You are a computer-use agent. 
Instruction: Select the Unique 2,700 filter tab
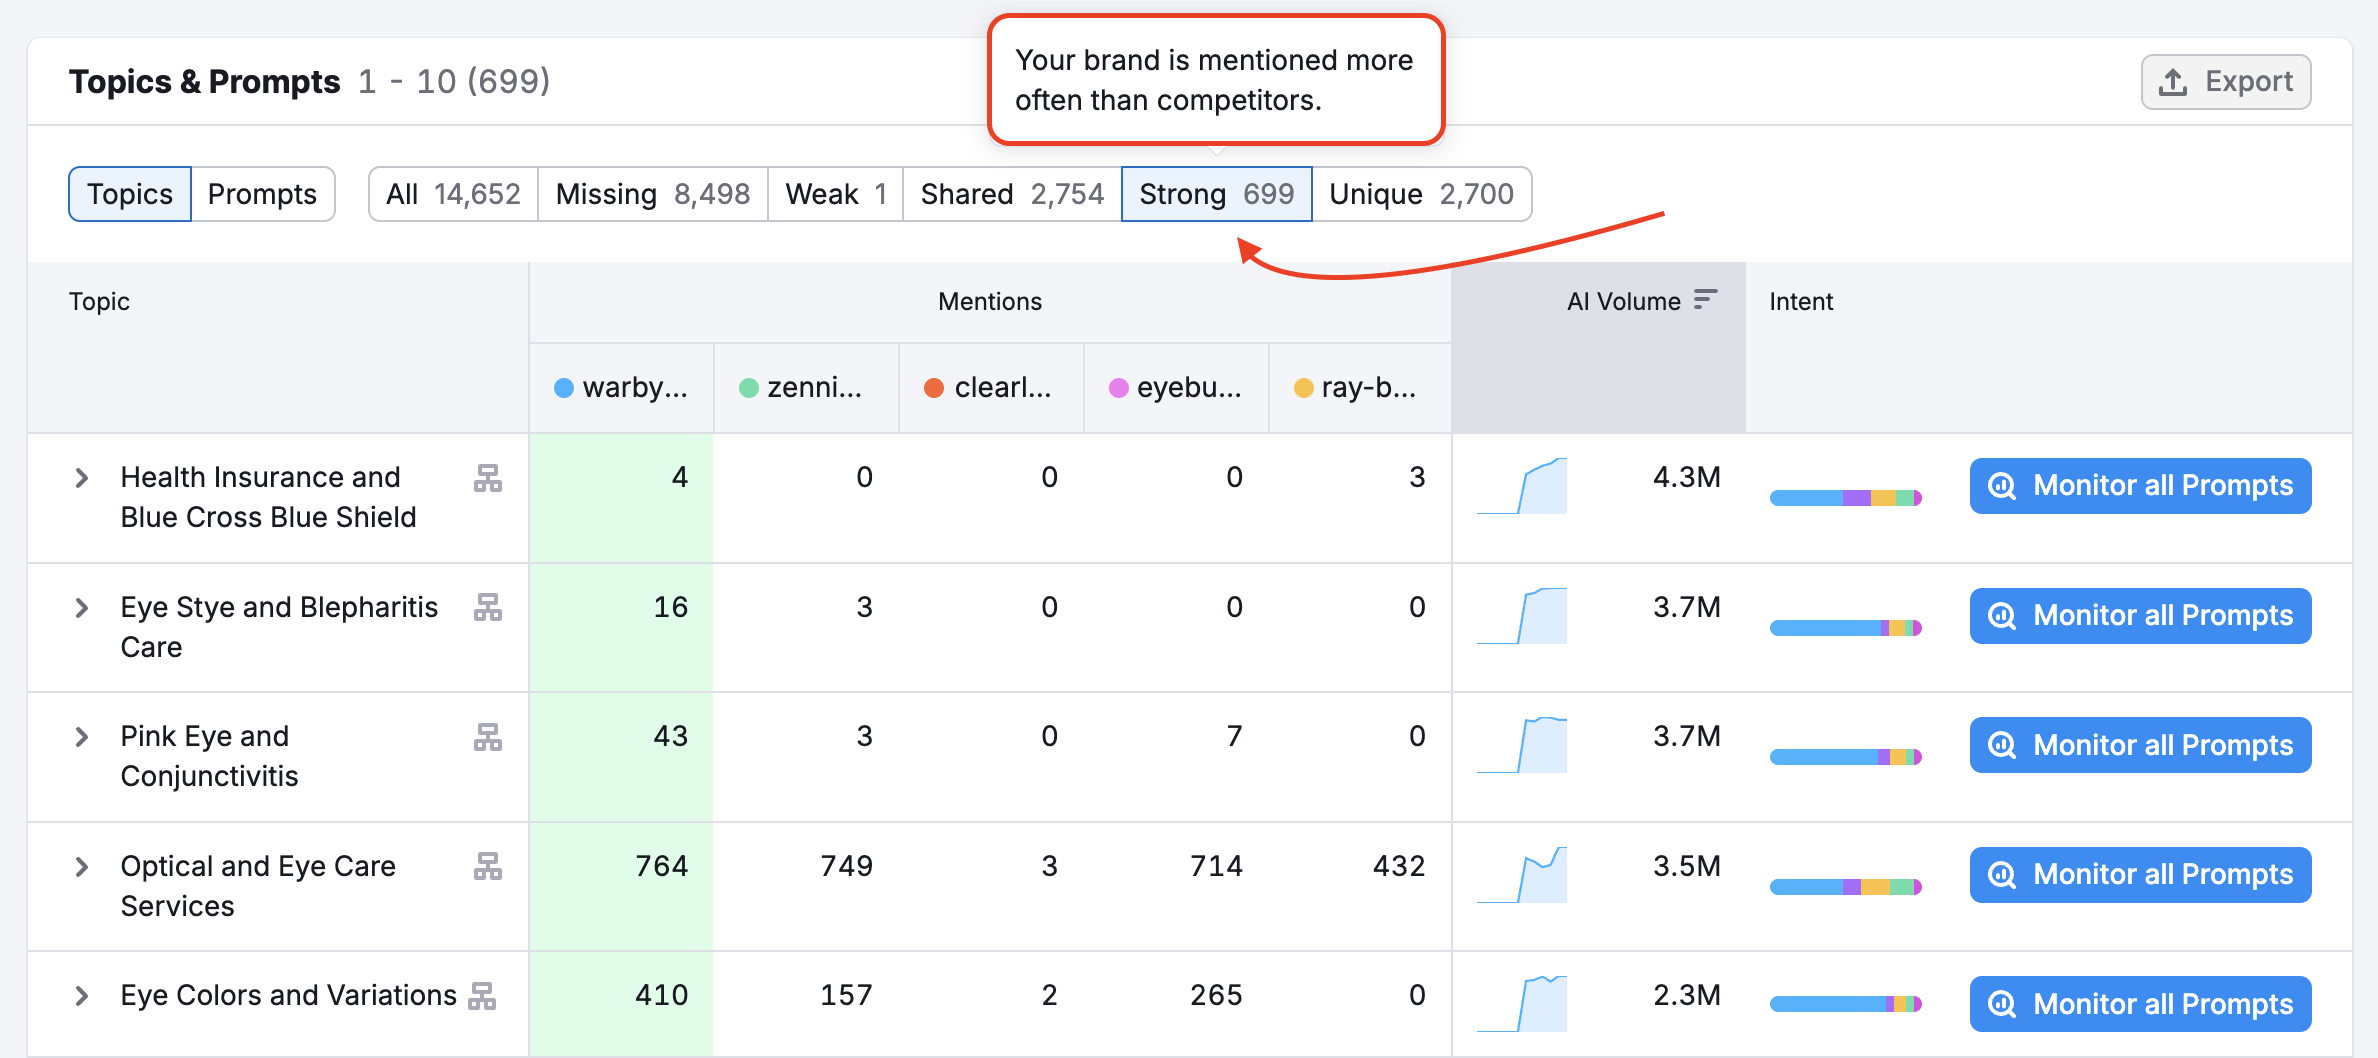click(x=1421, y=193)
